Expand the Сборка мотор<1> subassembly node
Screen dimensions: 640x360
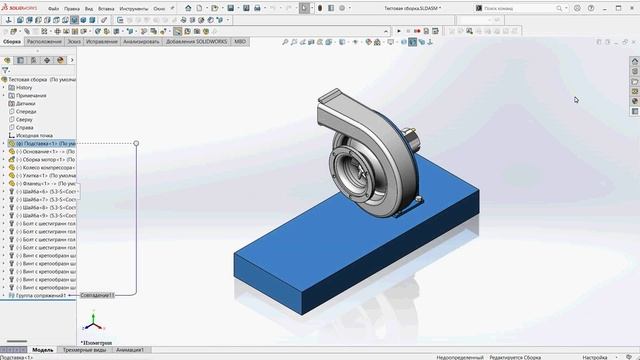[4, 160]
